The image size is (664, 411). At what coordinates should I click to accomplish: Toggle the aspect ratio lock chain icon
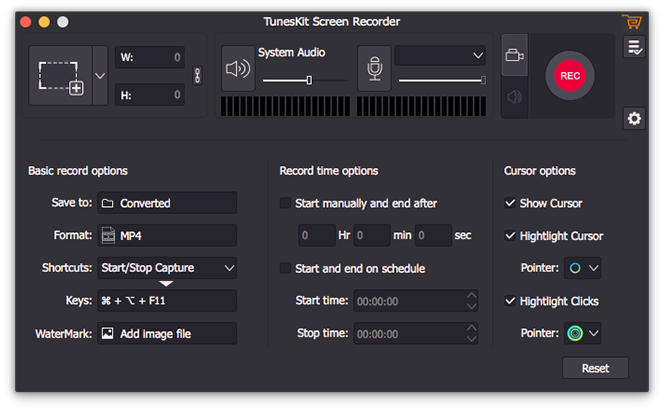(x=197, y=76)
